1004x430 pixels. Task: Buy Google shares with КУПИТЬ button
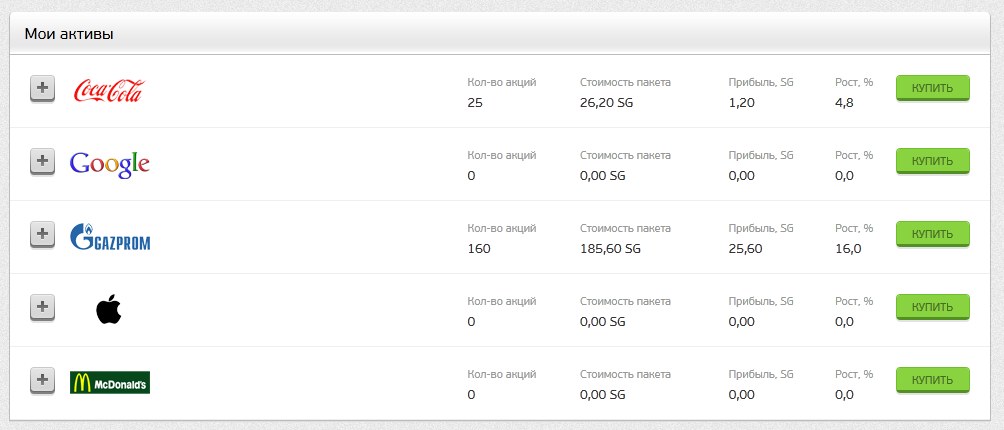click(932, 161)
